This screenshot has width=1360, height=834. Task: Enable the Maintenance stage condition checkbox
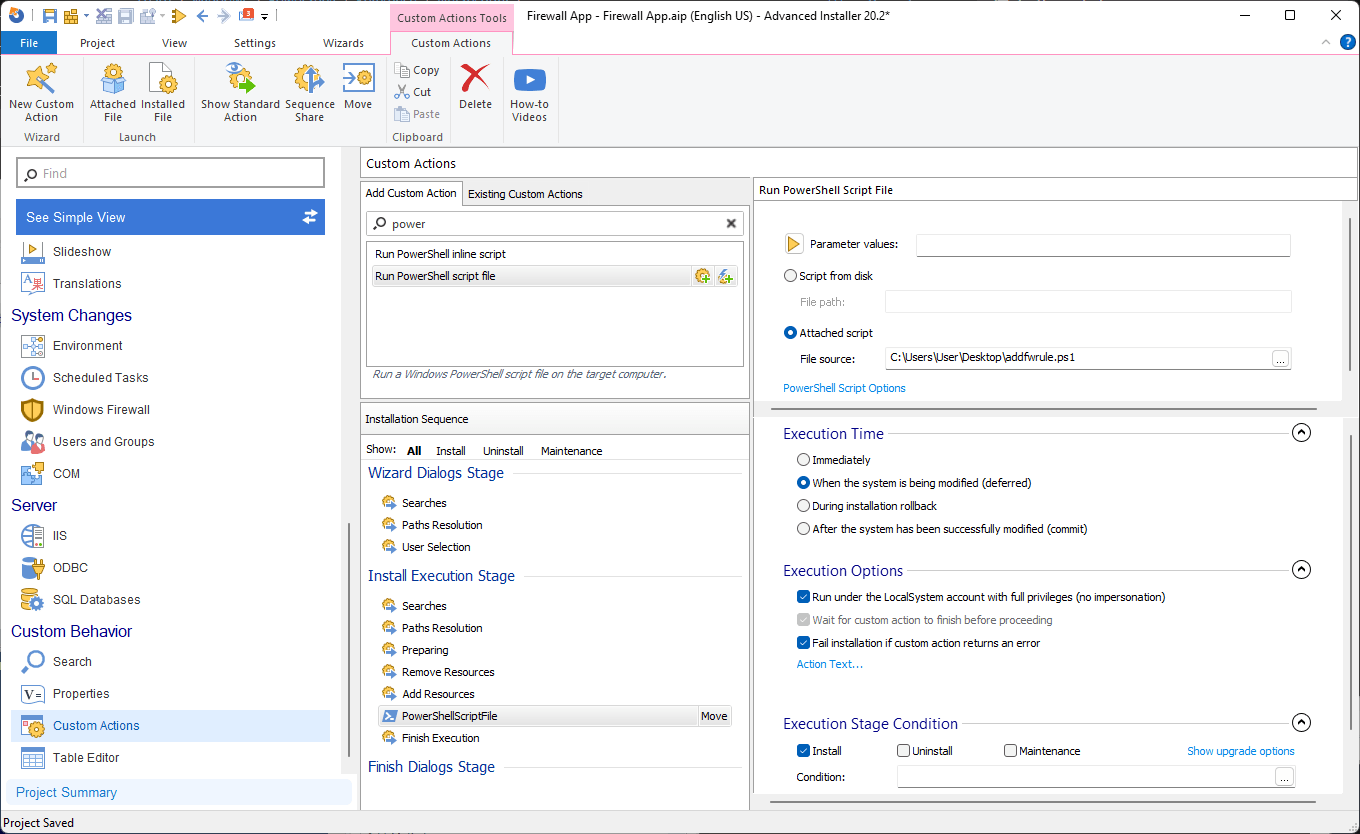(x=1010, y=751)
